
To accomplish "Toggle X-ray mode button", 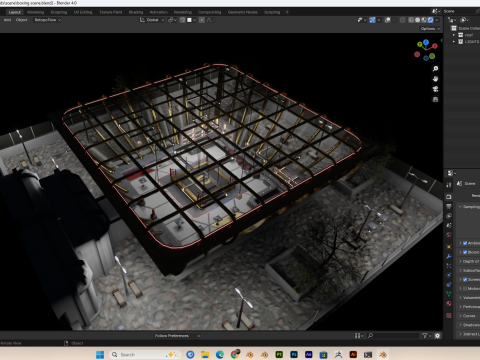I will 403,20.
